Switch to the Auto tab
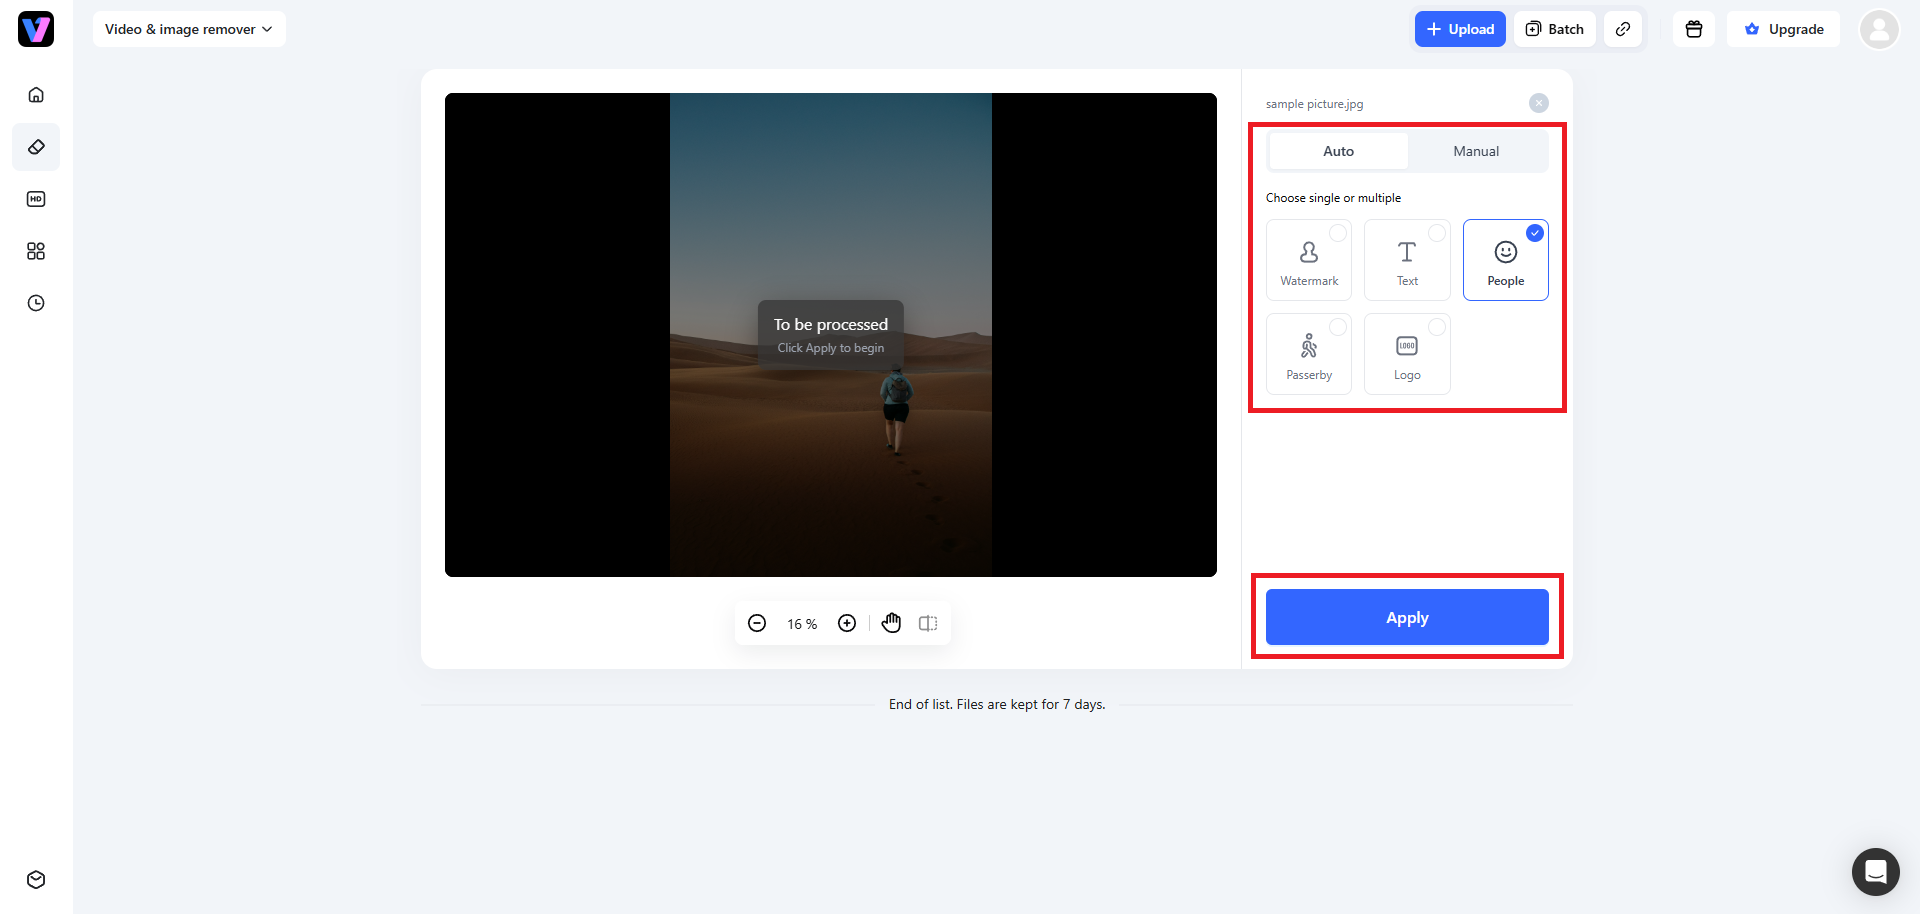 [x=1338, y=151]
